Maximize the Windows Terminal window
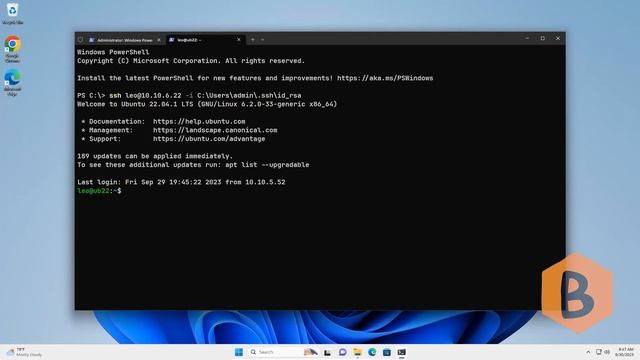This screenshot has width=640, height=360. [542, 38]
